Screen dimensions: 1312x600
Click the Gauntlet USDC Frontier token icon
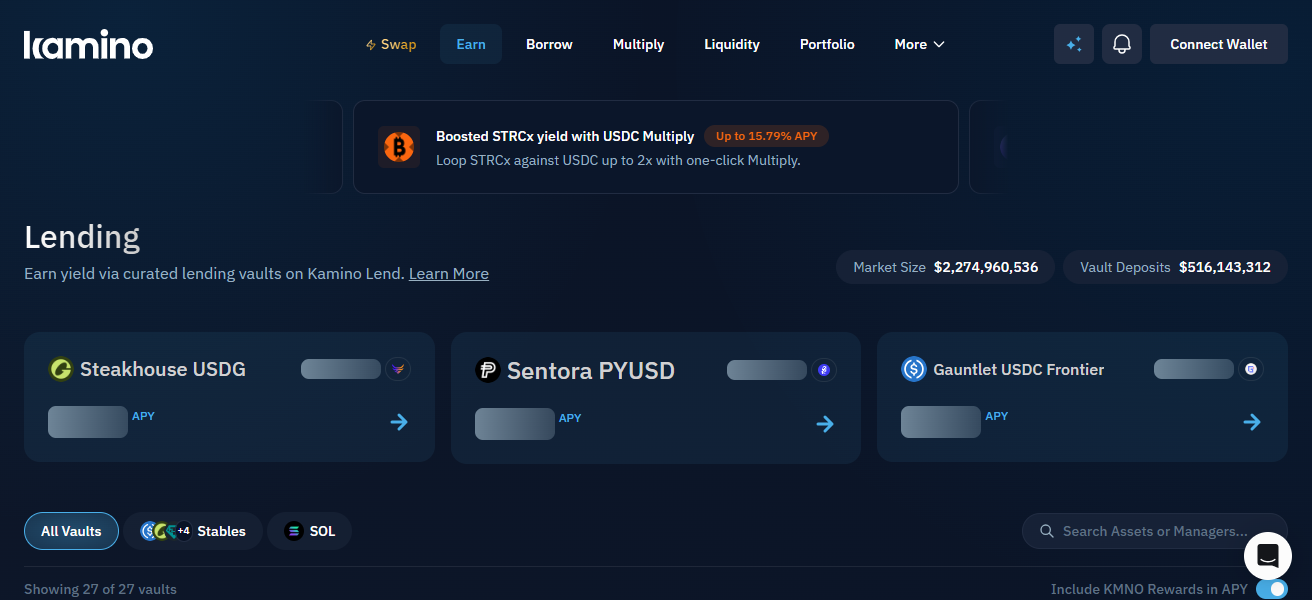[x=914, y=369]
